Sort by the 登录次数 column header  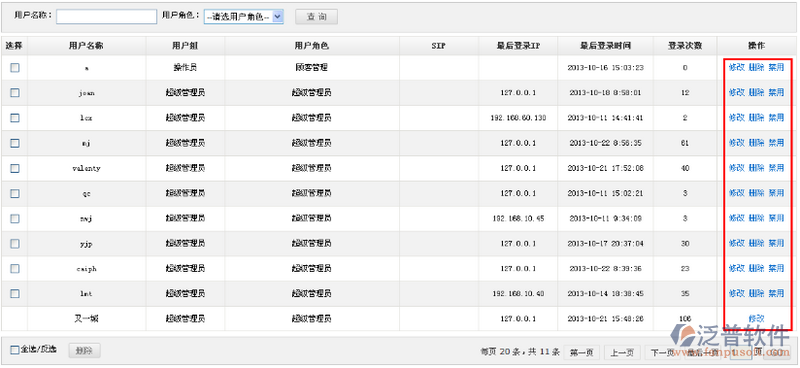[x=685, y=46]
